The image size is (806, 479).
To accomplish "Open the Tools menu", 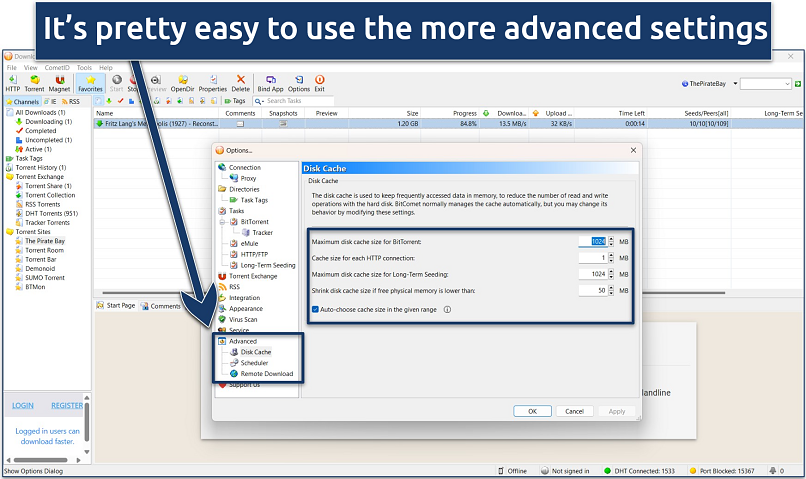I will [84, 68].
